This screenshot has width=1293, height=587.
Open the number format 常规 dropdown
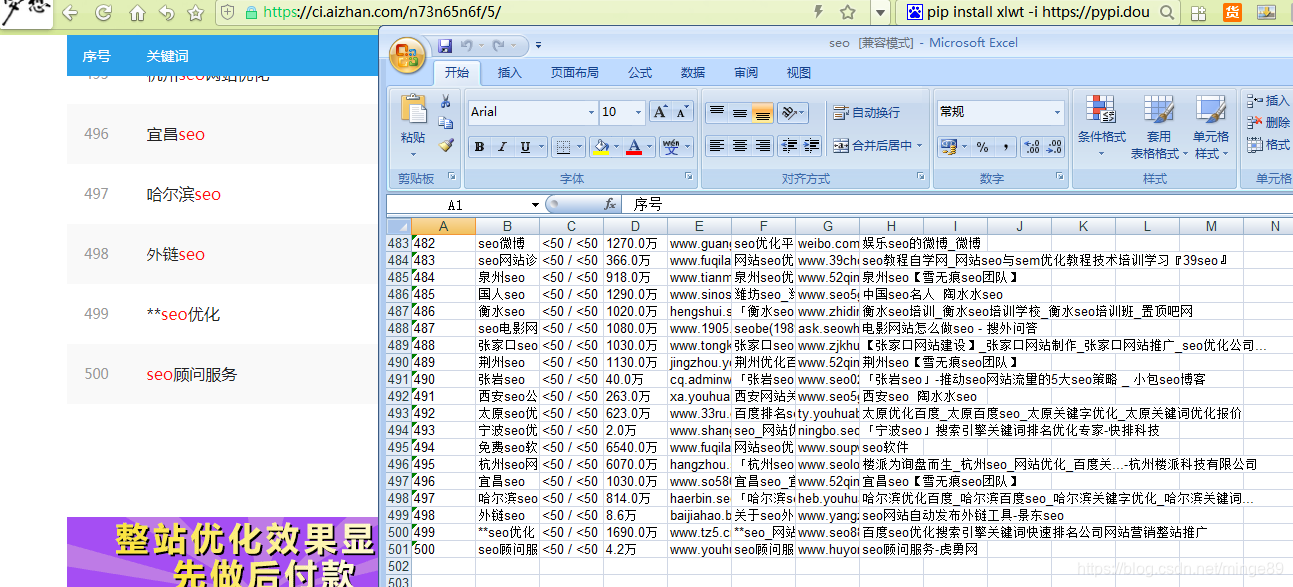(1058, 112)
